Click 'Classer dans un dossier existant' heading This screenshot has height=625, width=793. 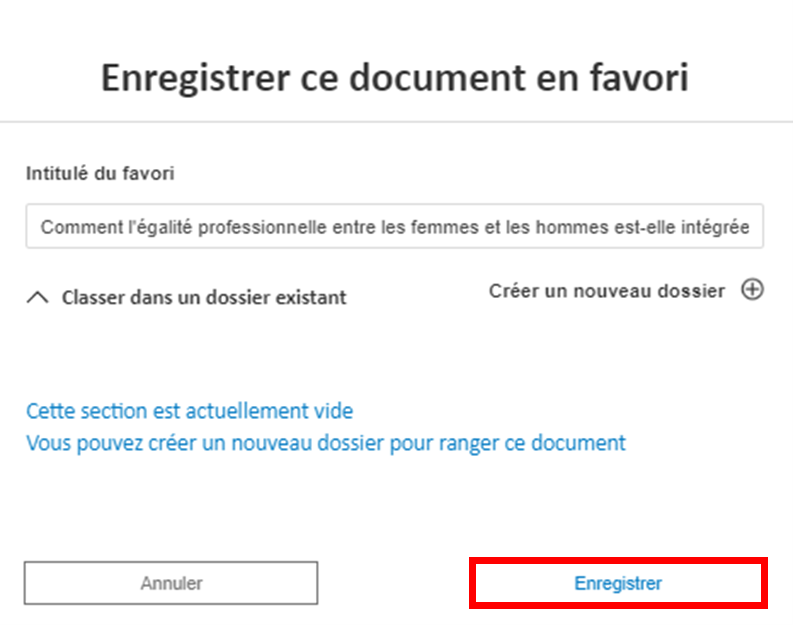[x=204, y=297]
